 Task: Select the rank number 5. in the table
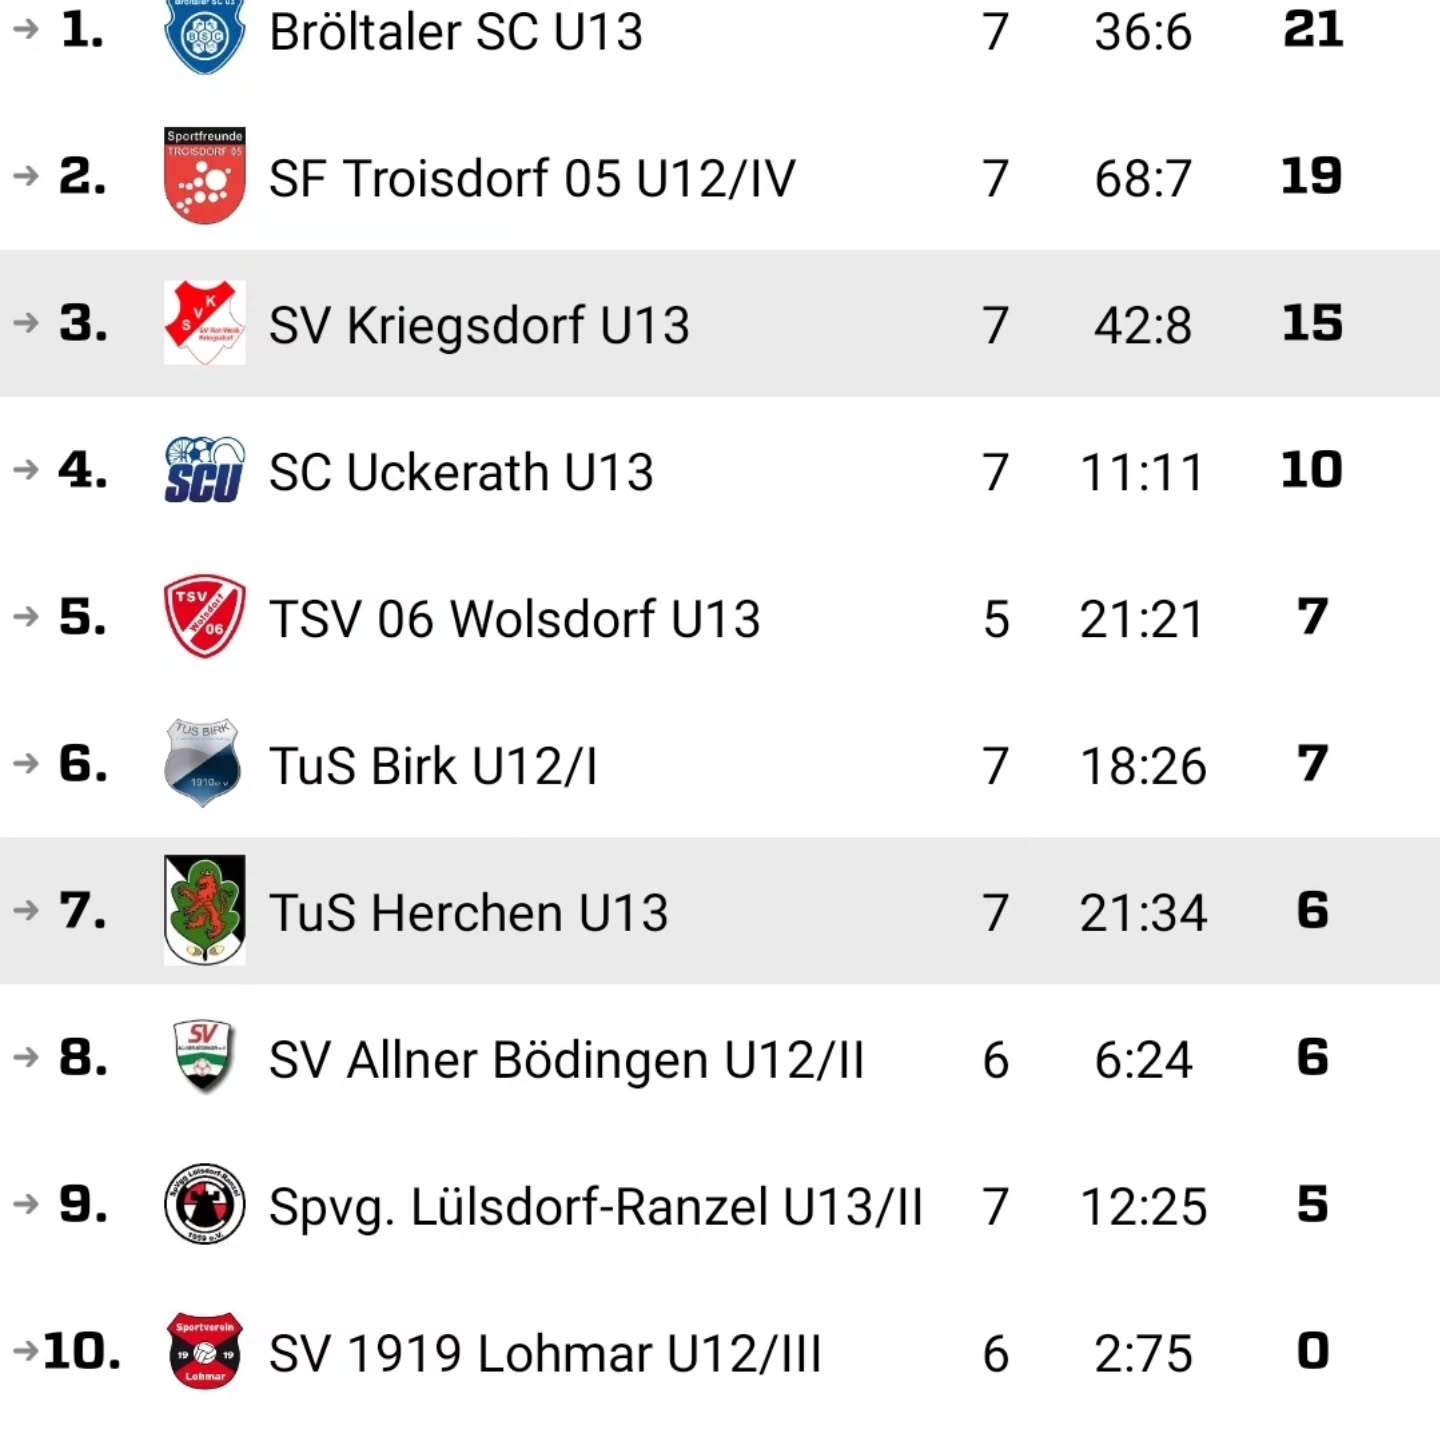pos(82,616)
